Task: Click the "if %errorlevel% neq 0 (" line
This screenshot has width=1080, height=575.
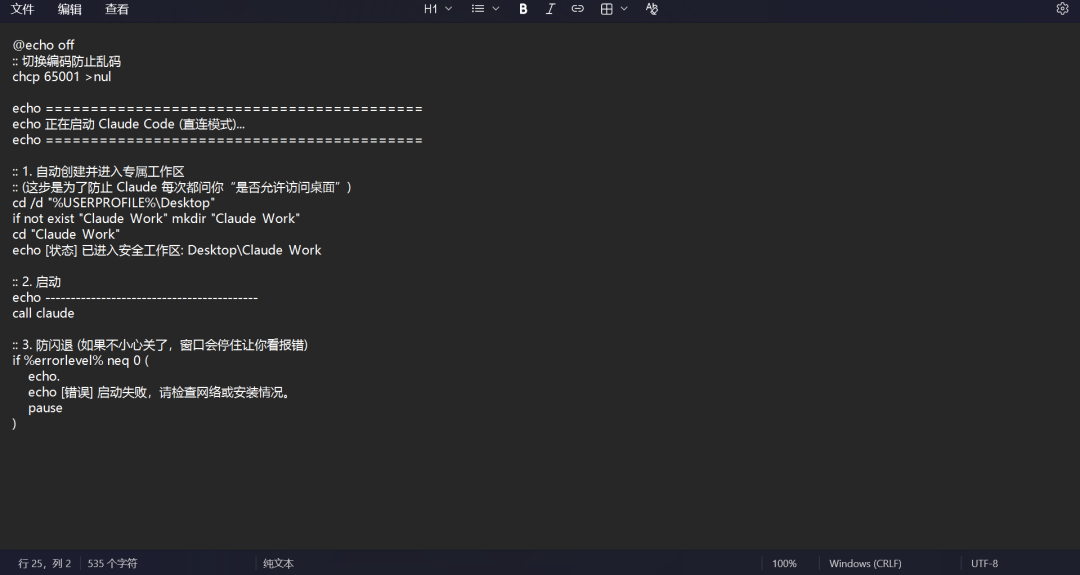Action: (x=81, y=360)
